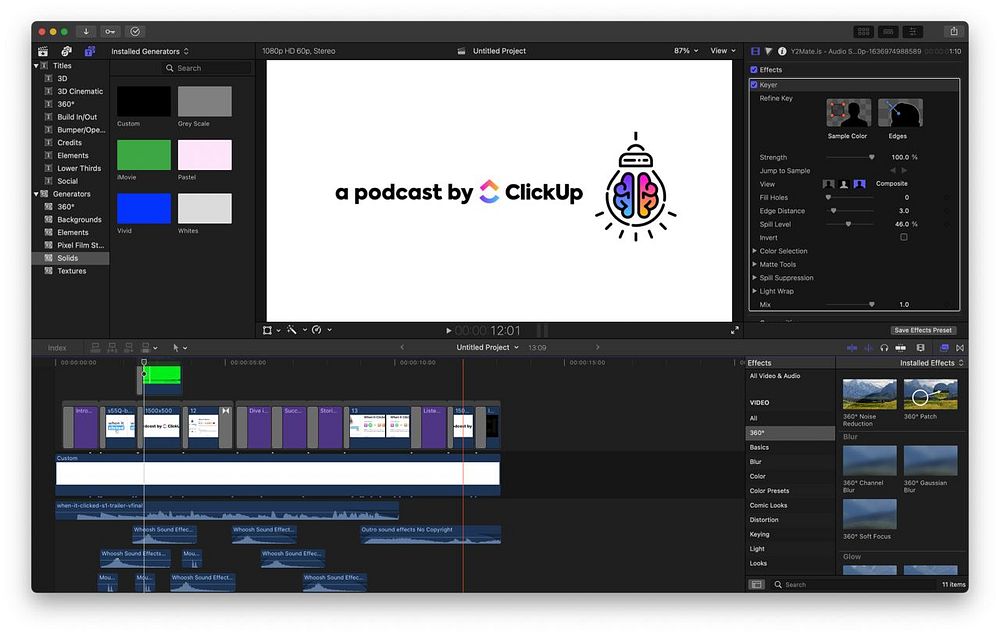Select the Solids generator category
The width and height of the screenshot is (1000, 634).
point(68,258)
